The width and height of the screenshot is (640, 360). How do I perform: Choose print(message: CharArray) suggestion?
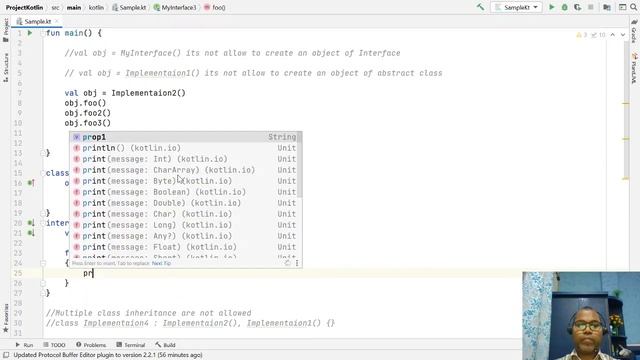[184, 170]
